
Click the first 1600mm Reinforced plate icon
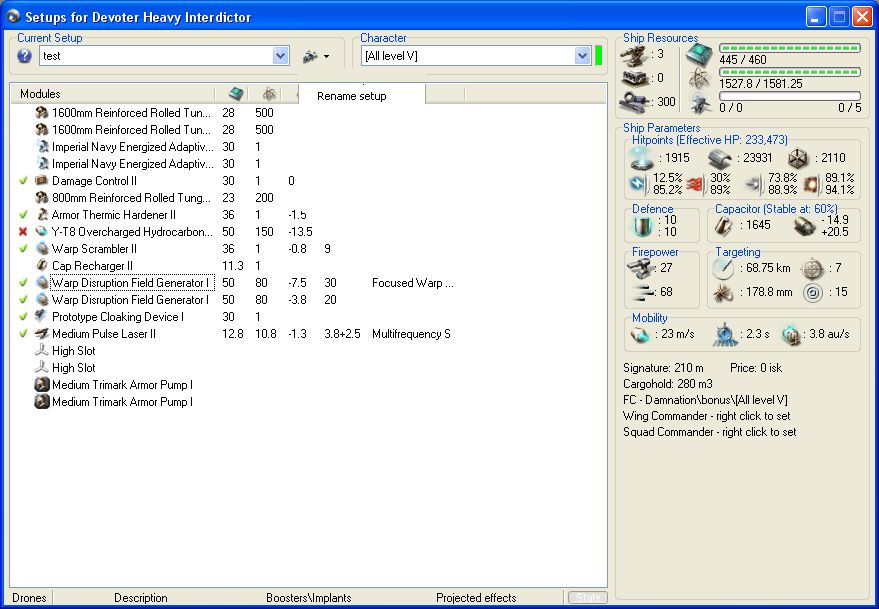pyautogui.click(x=41, y=113)
